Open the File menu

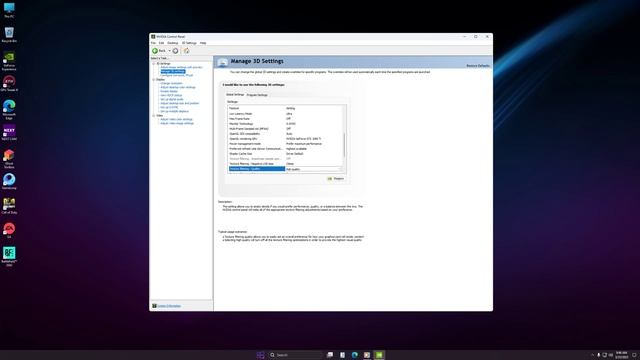point(153,43)
